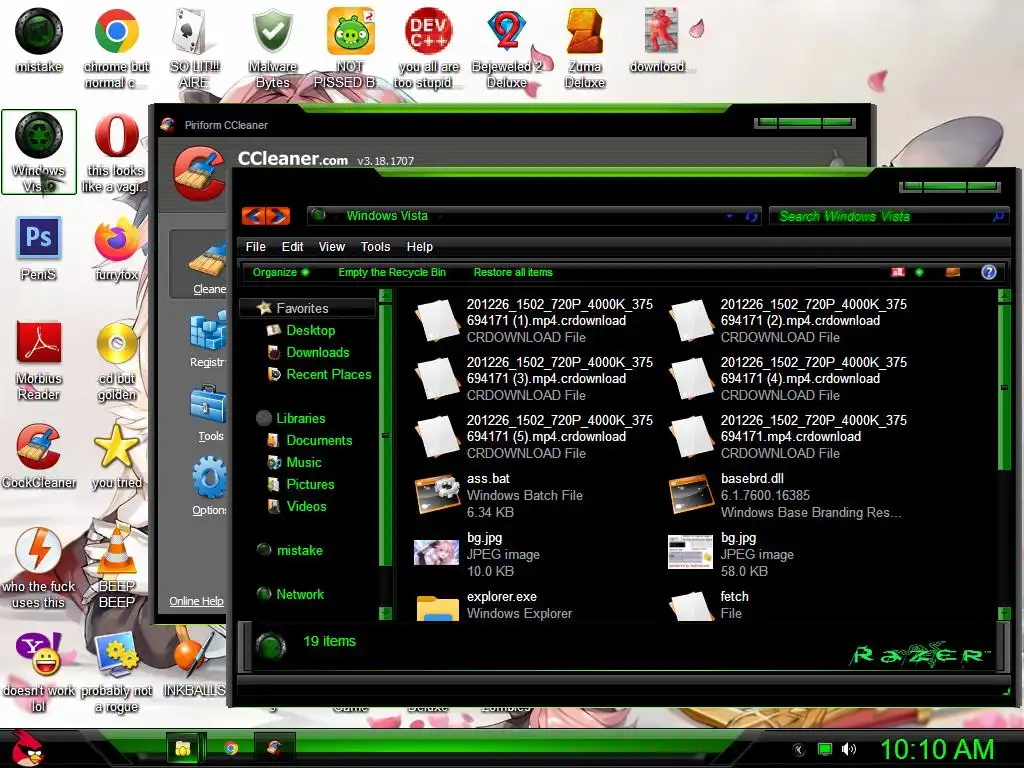Launch Zuma Deluxe from desktop
Image resolution: width=1024 pixels, height=768 pixels.
click(584, 48)
